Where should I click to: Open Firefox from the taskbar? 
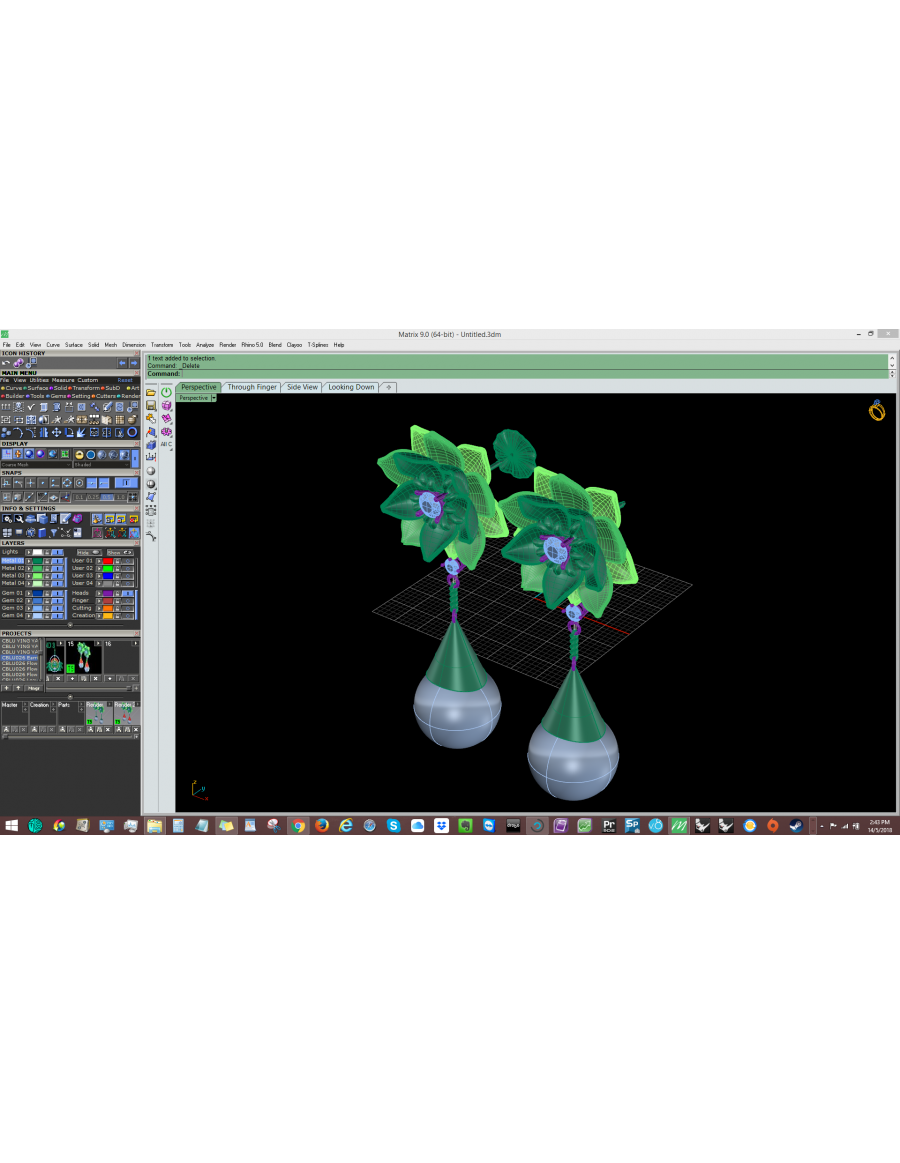coord(322,826)
